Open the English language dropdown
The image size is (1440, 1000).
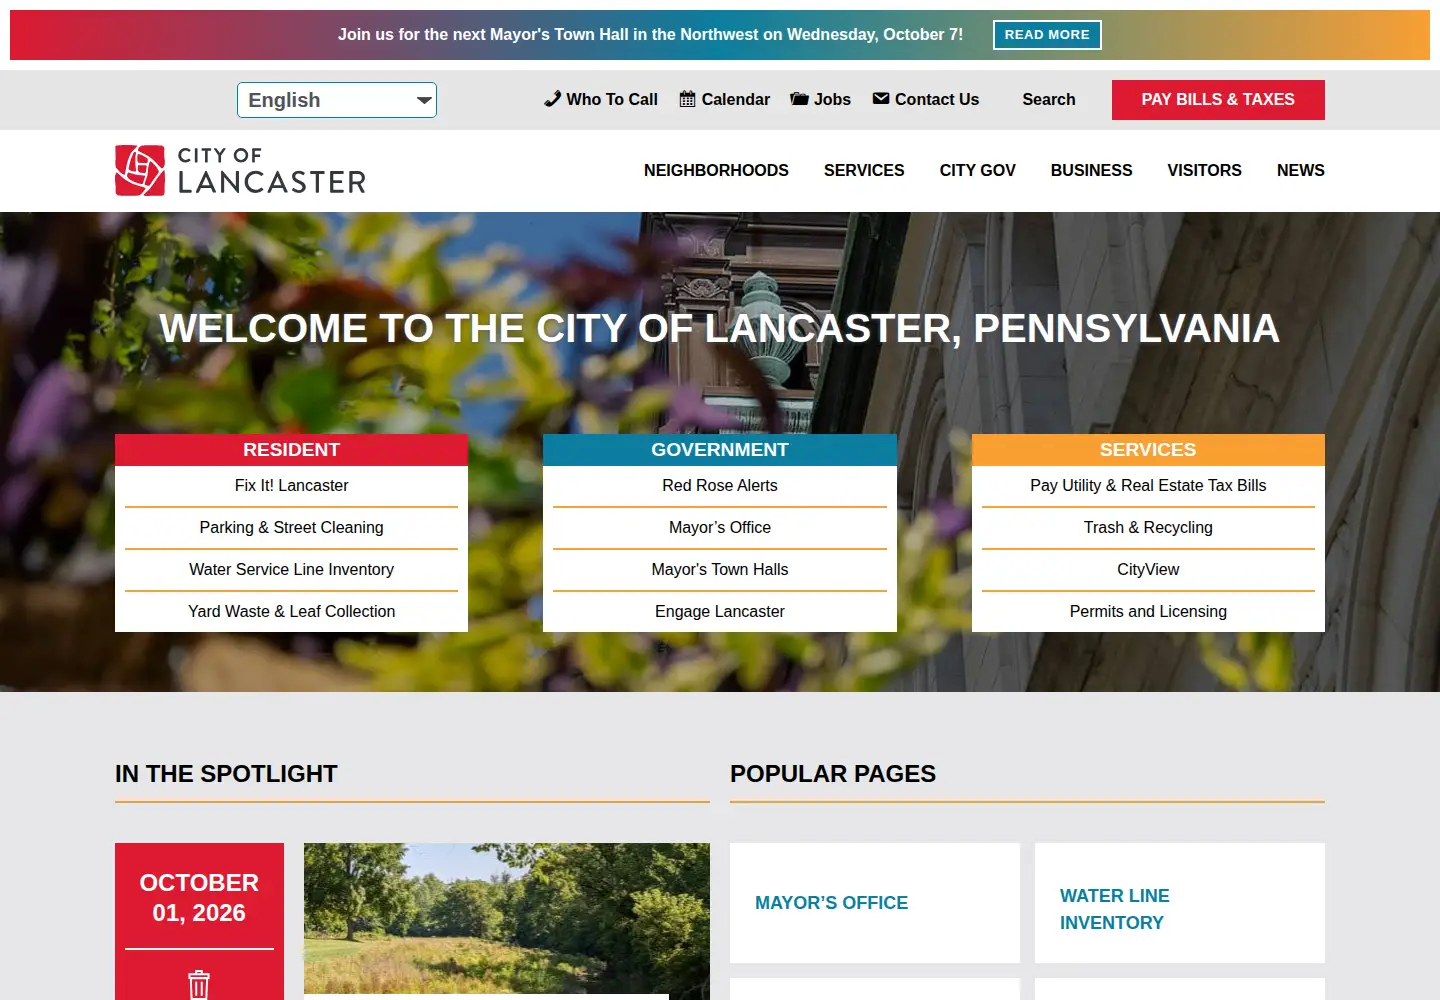[x=337, y=100]
